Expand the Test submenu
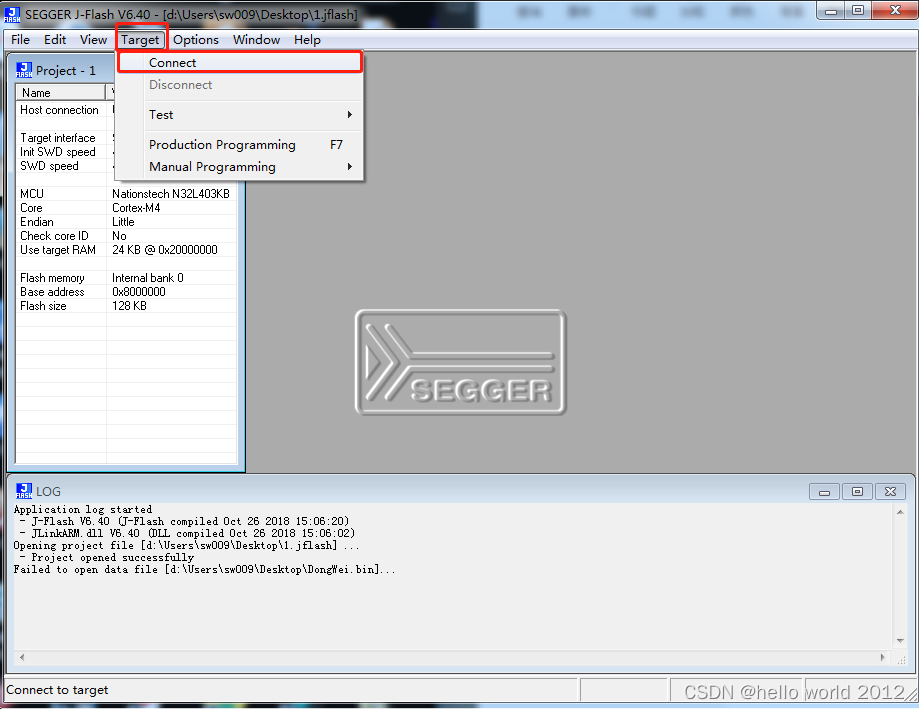This screenshot has width=919, height=709. [x=240, y=115]
